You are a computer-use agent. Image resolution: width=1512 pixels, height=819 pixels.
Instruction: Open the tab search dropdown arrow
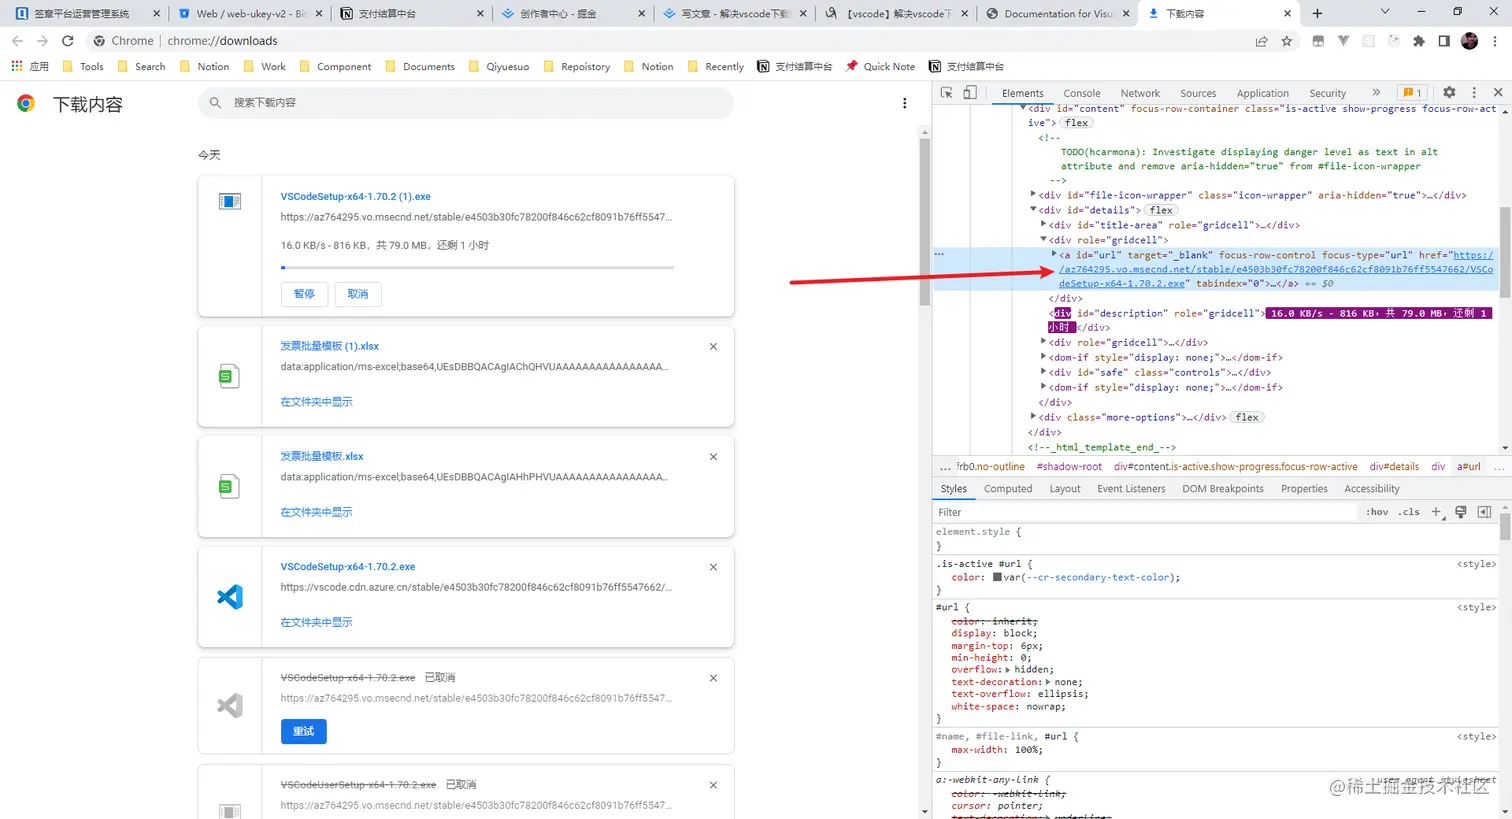coord(1385,12)
